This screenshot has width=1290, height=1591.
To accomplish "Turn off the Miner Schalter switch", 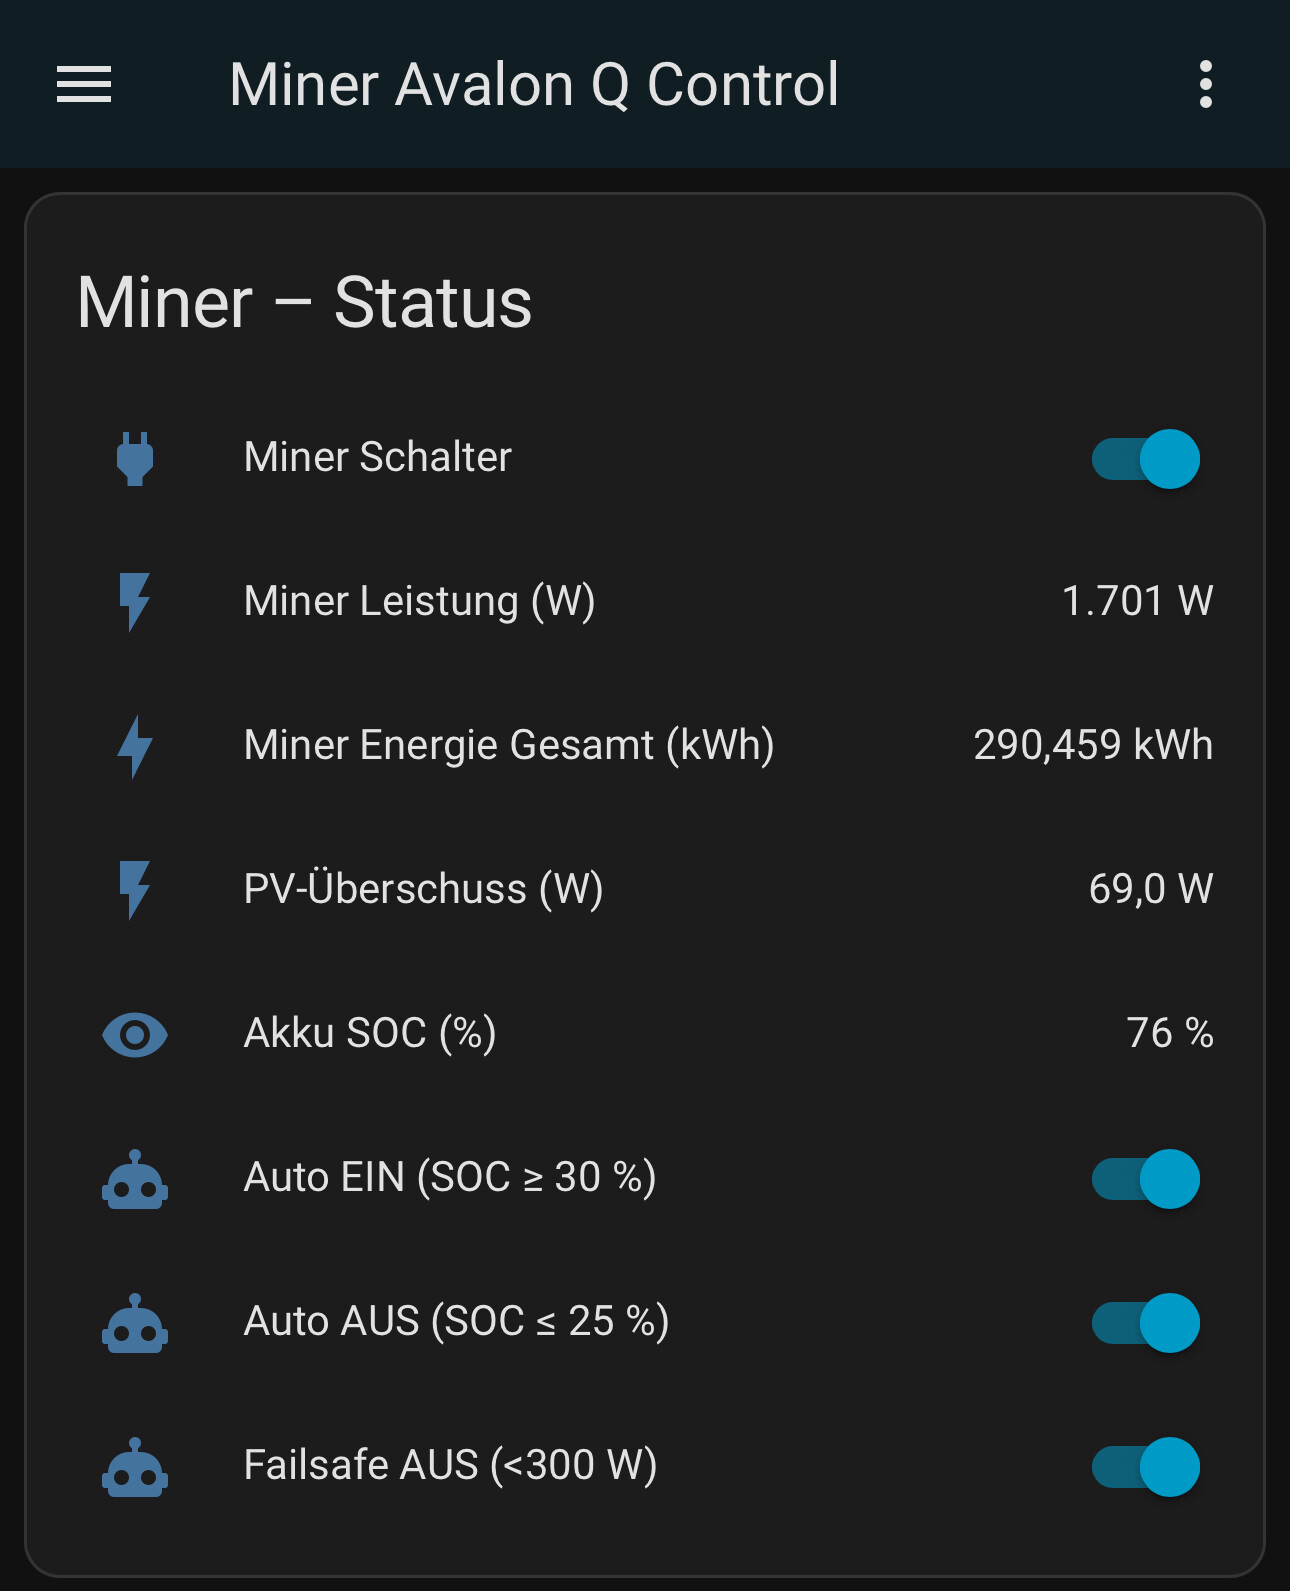I will (1146, 459).
